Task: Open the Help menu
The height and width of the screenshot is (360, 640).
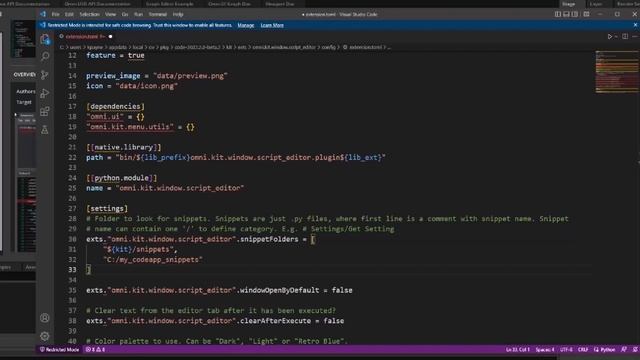Action: (x=178, y=14)
